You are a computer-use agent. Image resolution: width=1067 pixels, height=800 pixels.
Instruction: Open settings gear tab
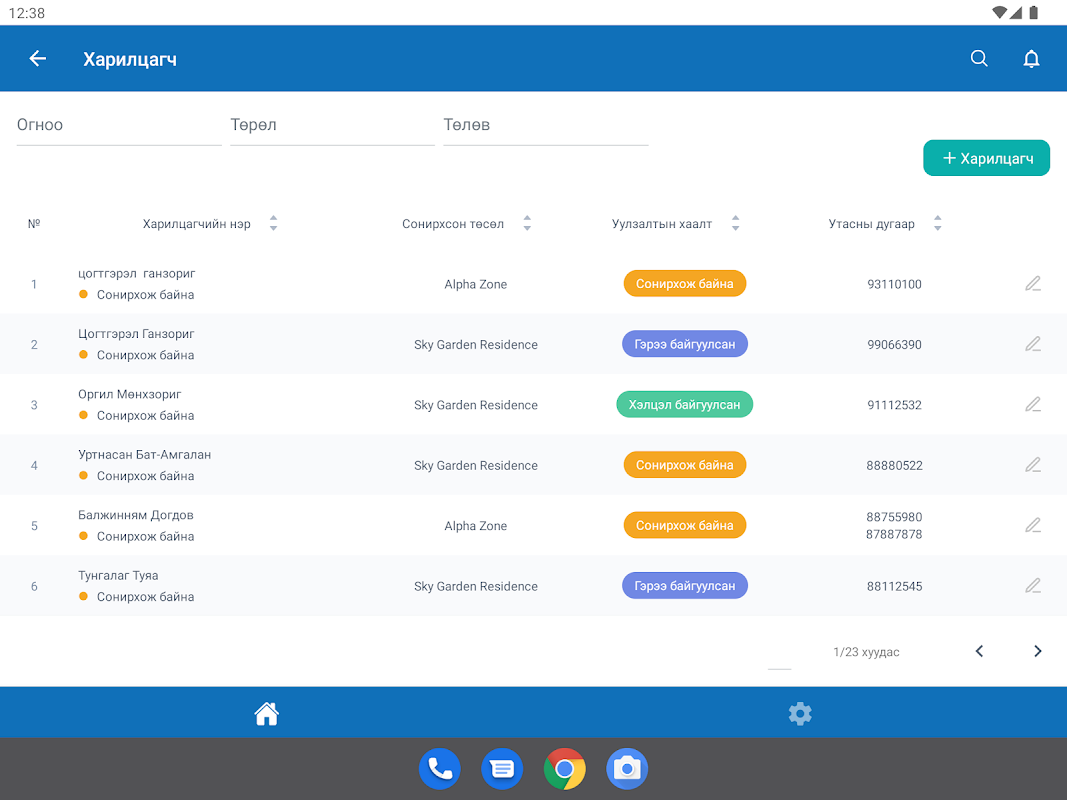(x=800, y=714)
